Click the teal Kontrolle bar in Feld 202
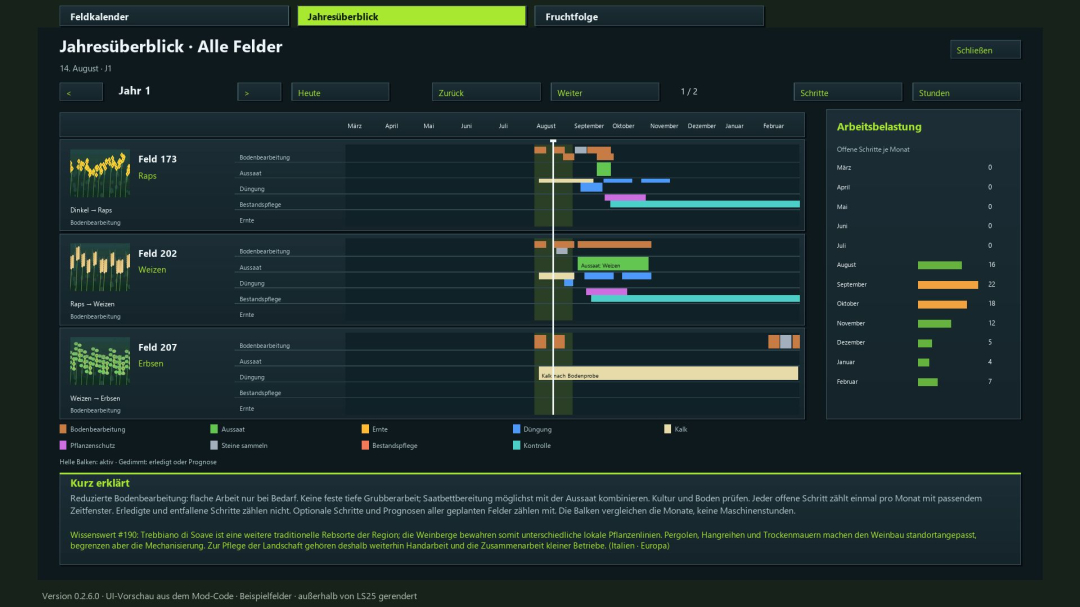Viewport: 1080px width, 607px height. [x=695, y=298]
